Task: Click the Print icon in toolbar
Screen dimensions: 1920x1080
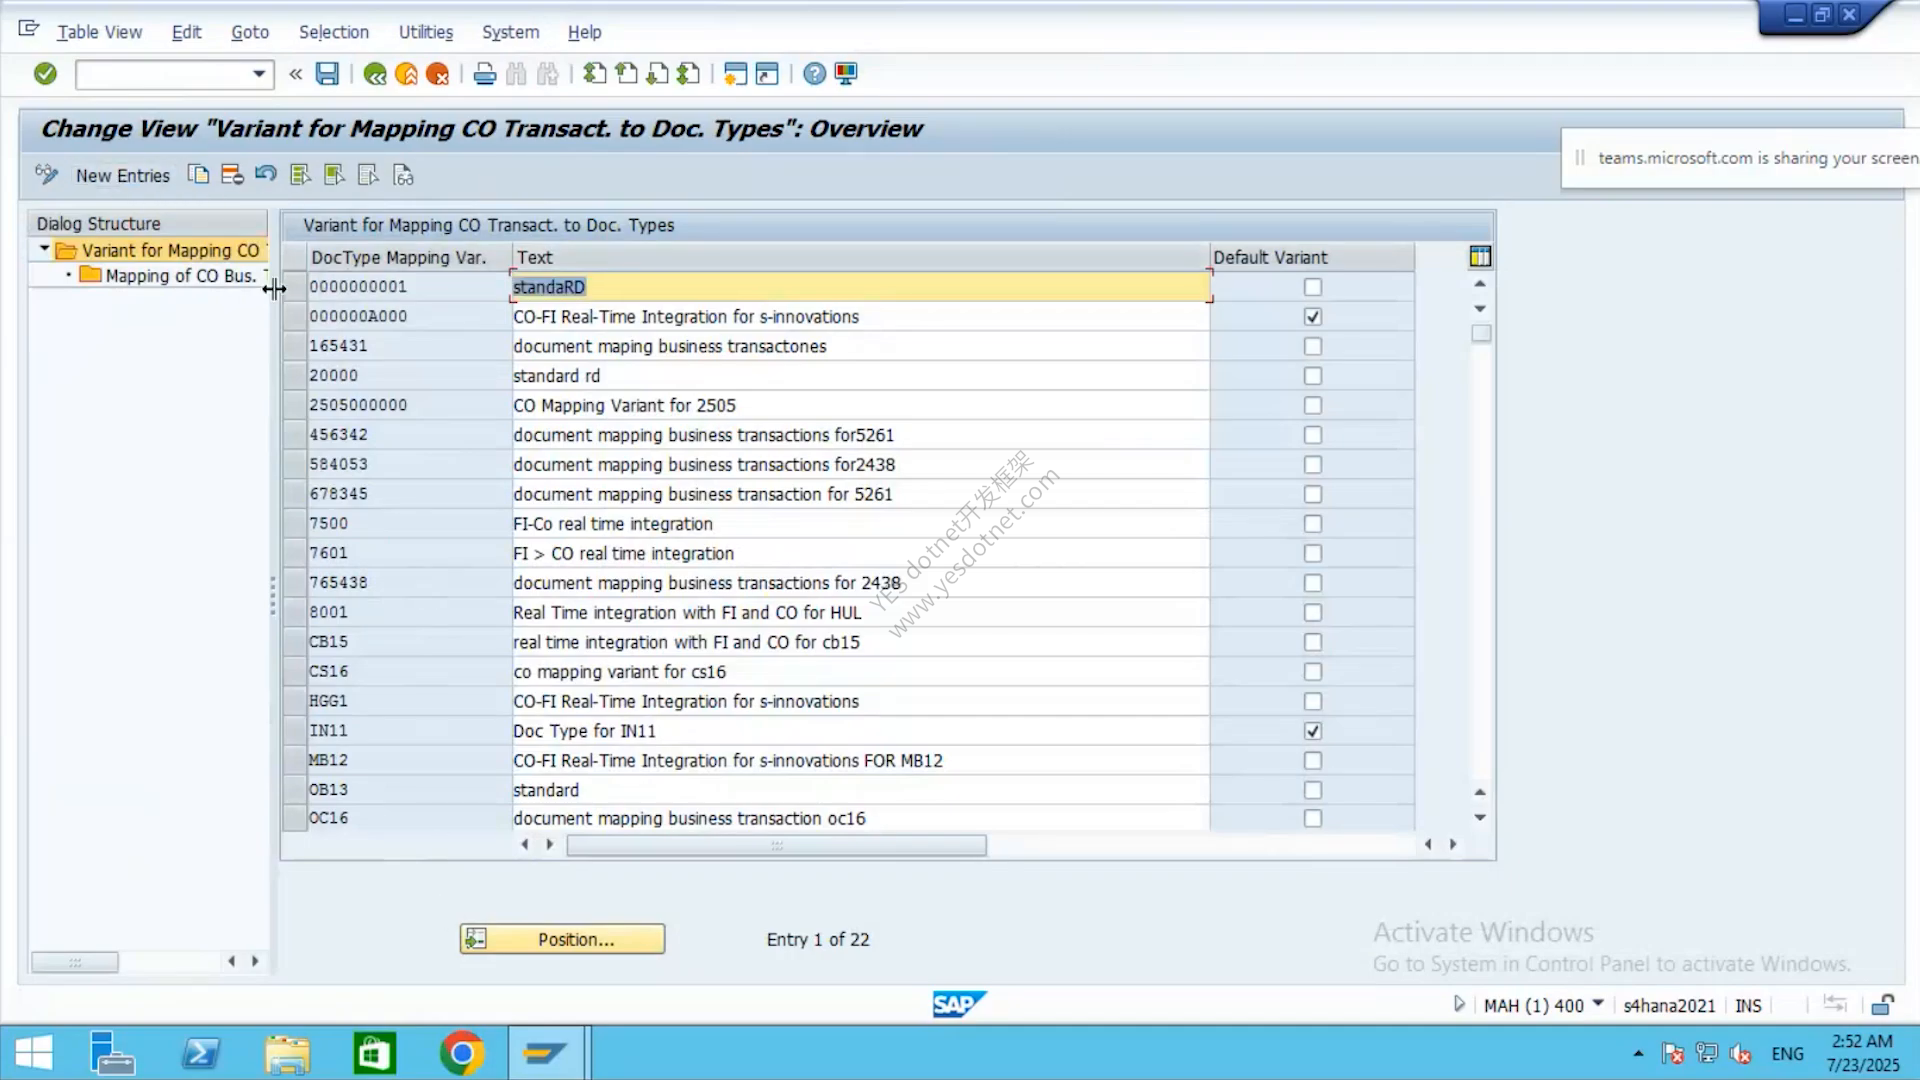Action: pyautogui.click(x=485, y=73)
